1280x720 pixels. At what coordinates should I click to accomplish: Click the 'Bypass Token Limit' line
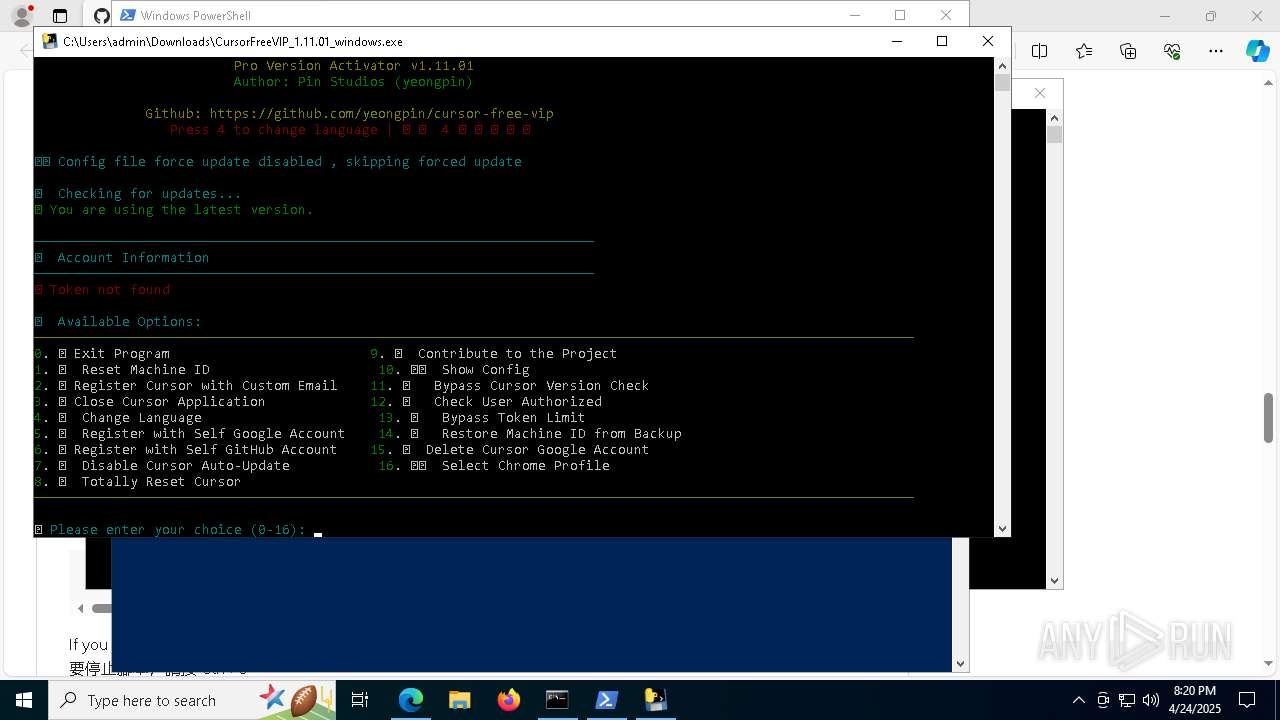482,418
